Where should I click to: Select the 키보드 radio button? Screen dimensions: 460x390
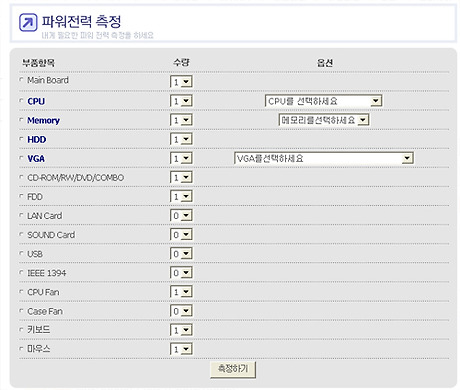click(x=21, y=330)
